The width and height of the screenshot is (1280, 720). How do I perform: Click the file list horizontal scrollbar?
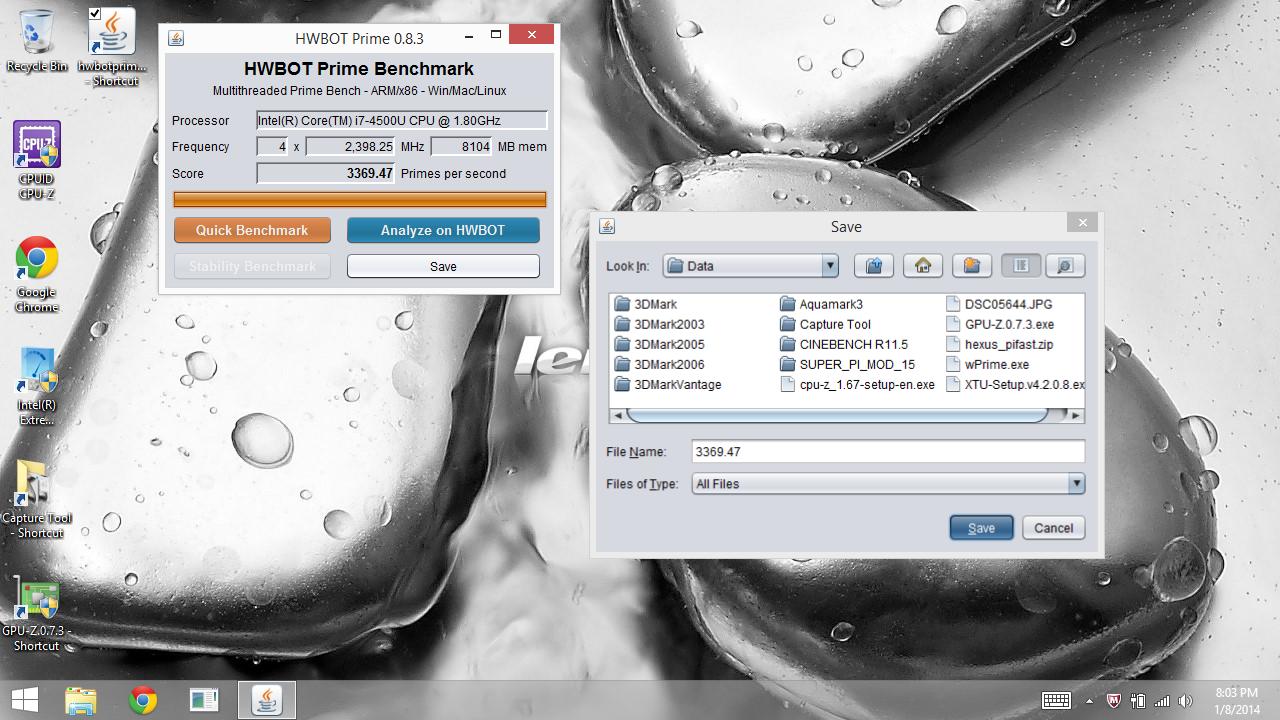click(x=837, y=415)
